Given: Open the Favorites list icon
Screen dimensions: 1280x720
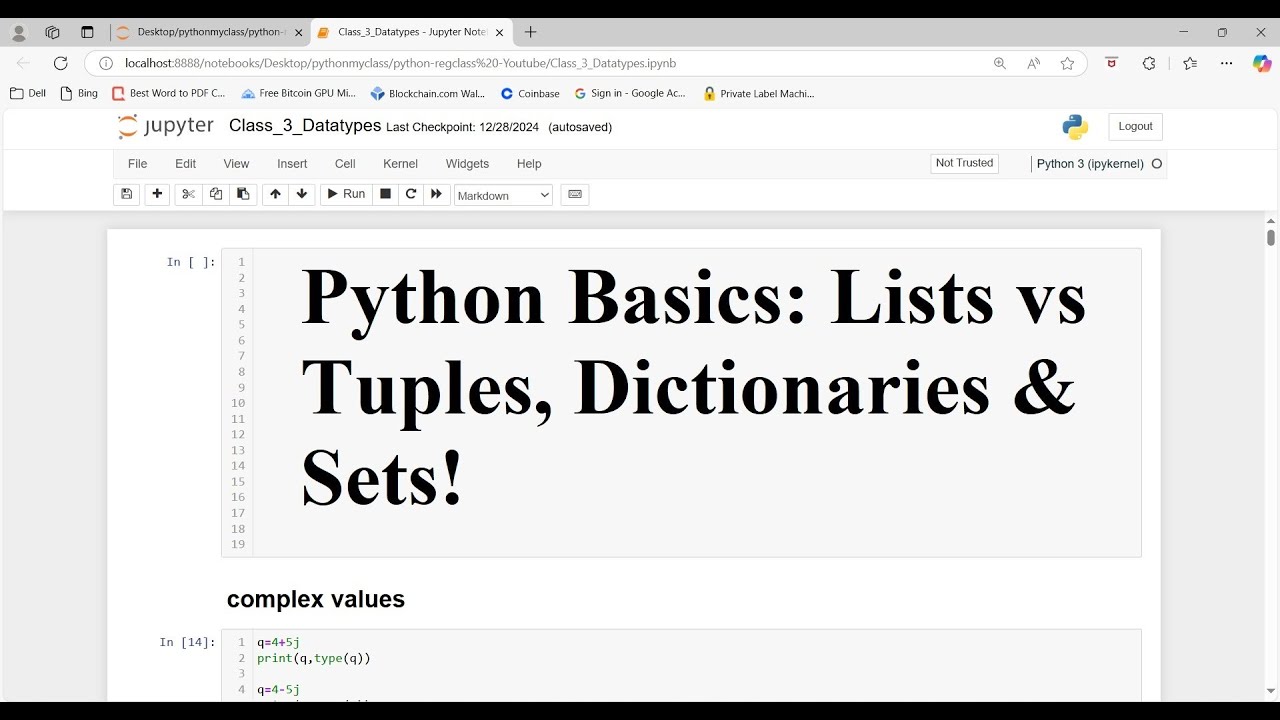Looking at the screenshot, I should click(1189, 63).
